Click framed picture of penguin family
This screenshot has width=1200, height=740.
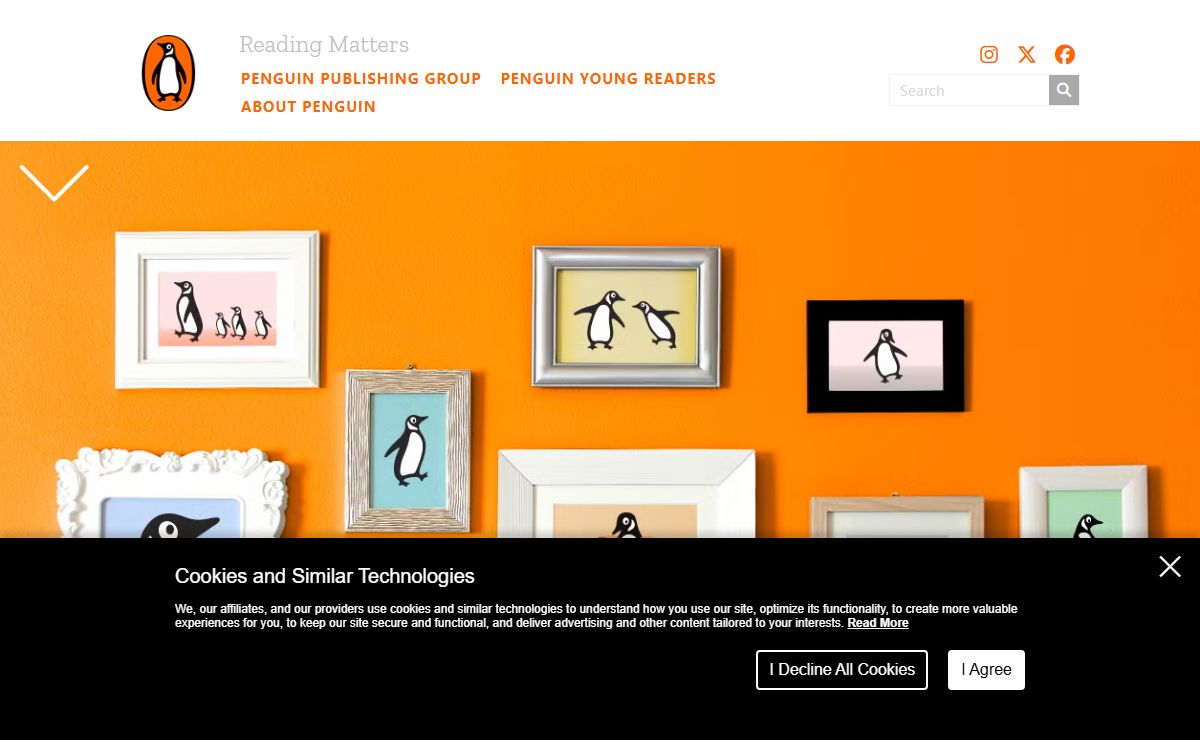tap(217, 309)
